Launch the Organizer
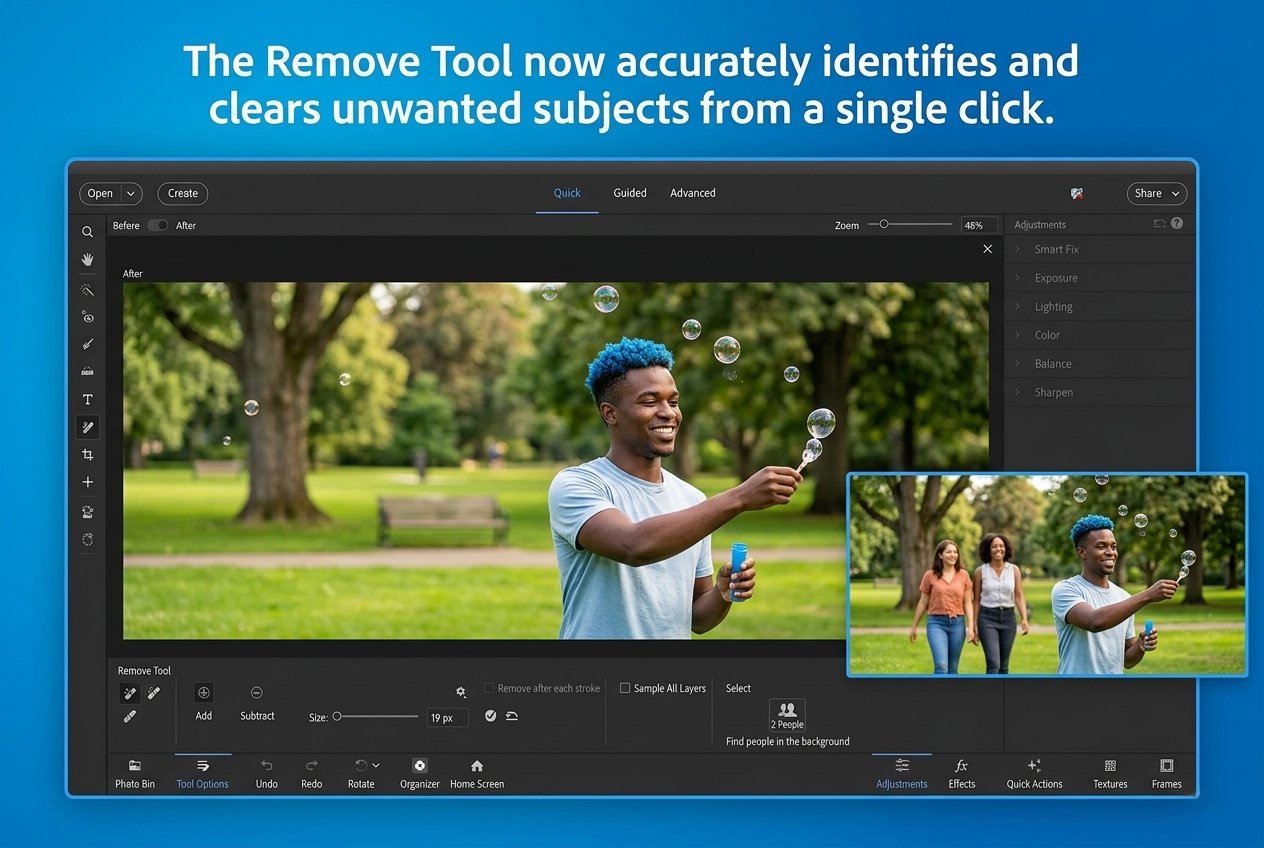This screenshot has width=1264, height=848. tap(419, 772)
